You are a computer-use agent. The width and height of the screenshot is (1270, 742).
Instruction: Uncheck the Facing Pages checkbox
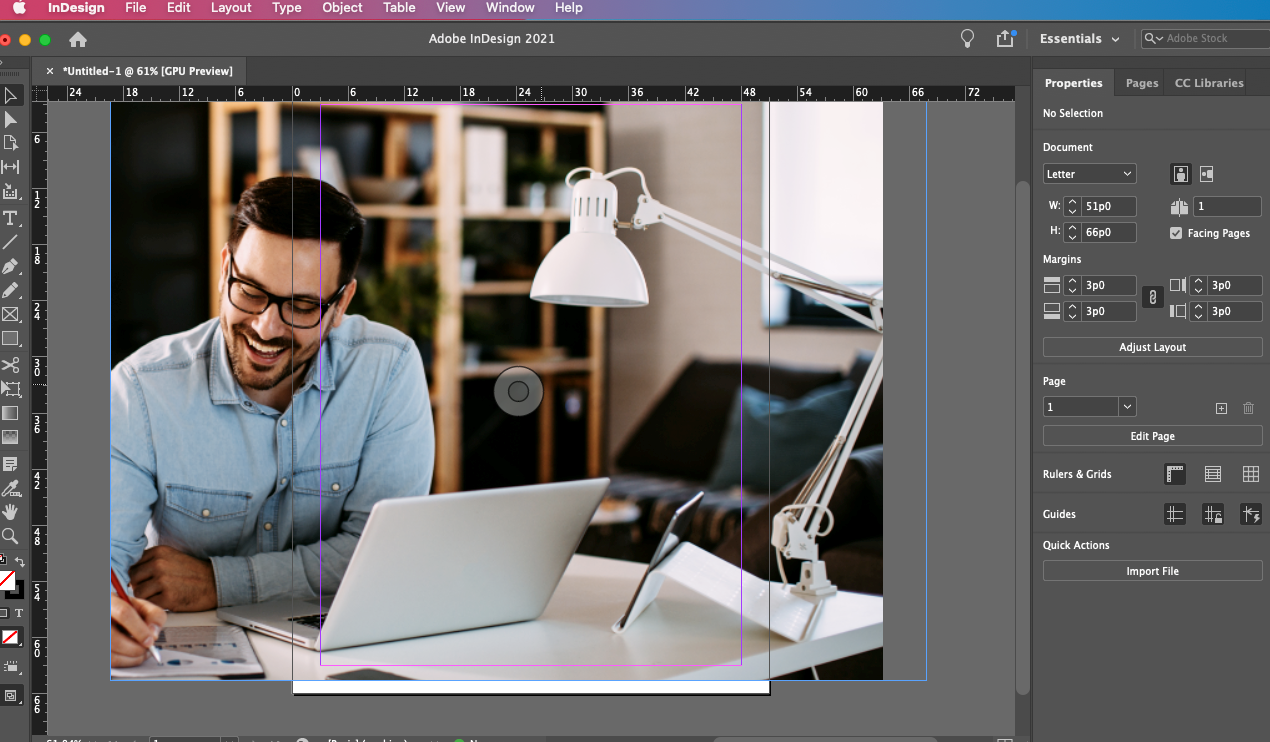[x=1176, y=233]
